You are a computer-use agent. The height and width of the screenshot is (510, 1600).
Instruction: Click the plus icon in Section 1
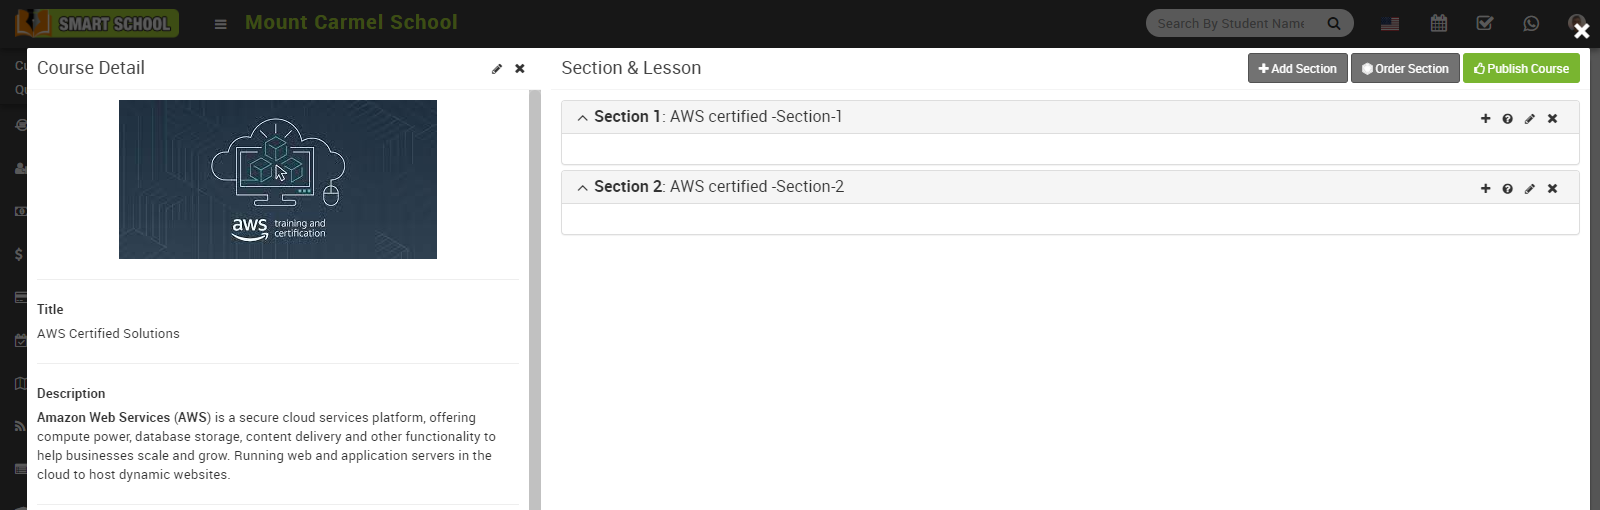[1485, 118]
